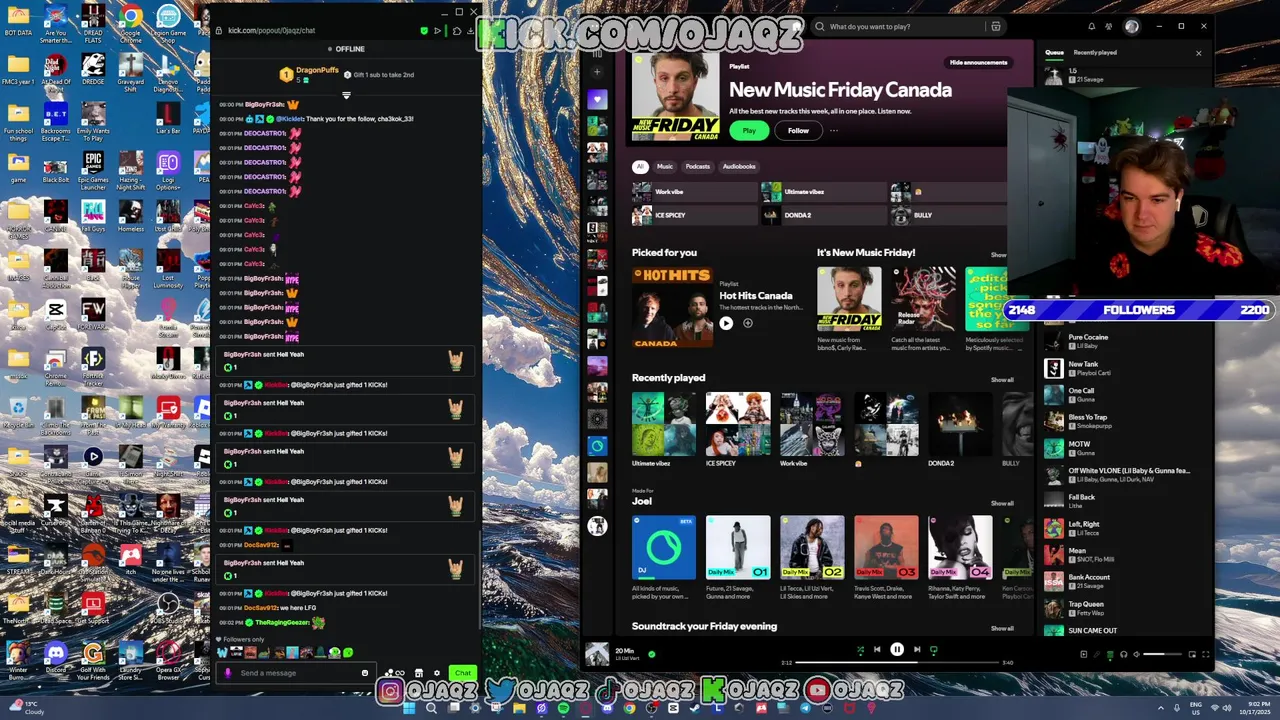Seek on the Spotify song progress bar
This screenshot has width=1280, height=720.
click(897, 662)
